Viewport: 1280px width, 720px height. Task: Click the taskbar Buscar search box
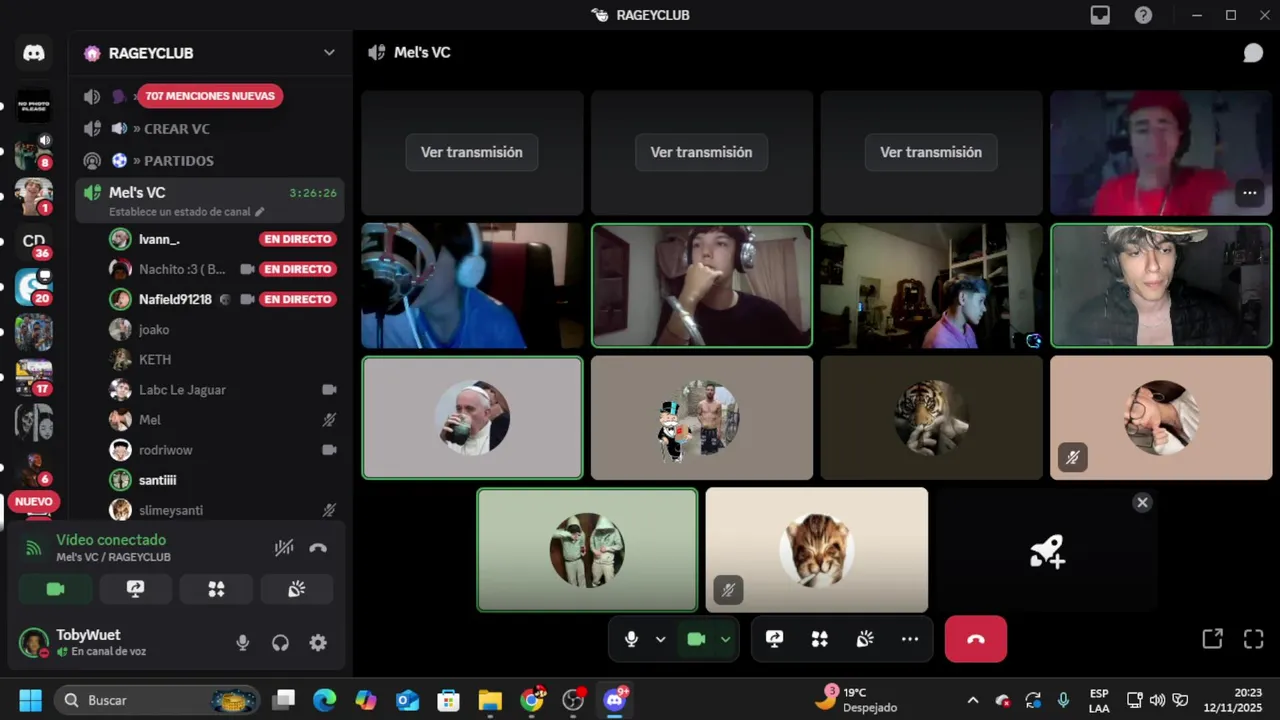(x=158, y=700)
